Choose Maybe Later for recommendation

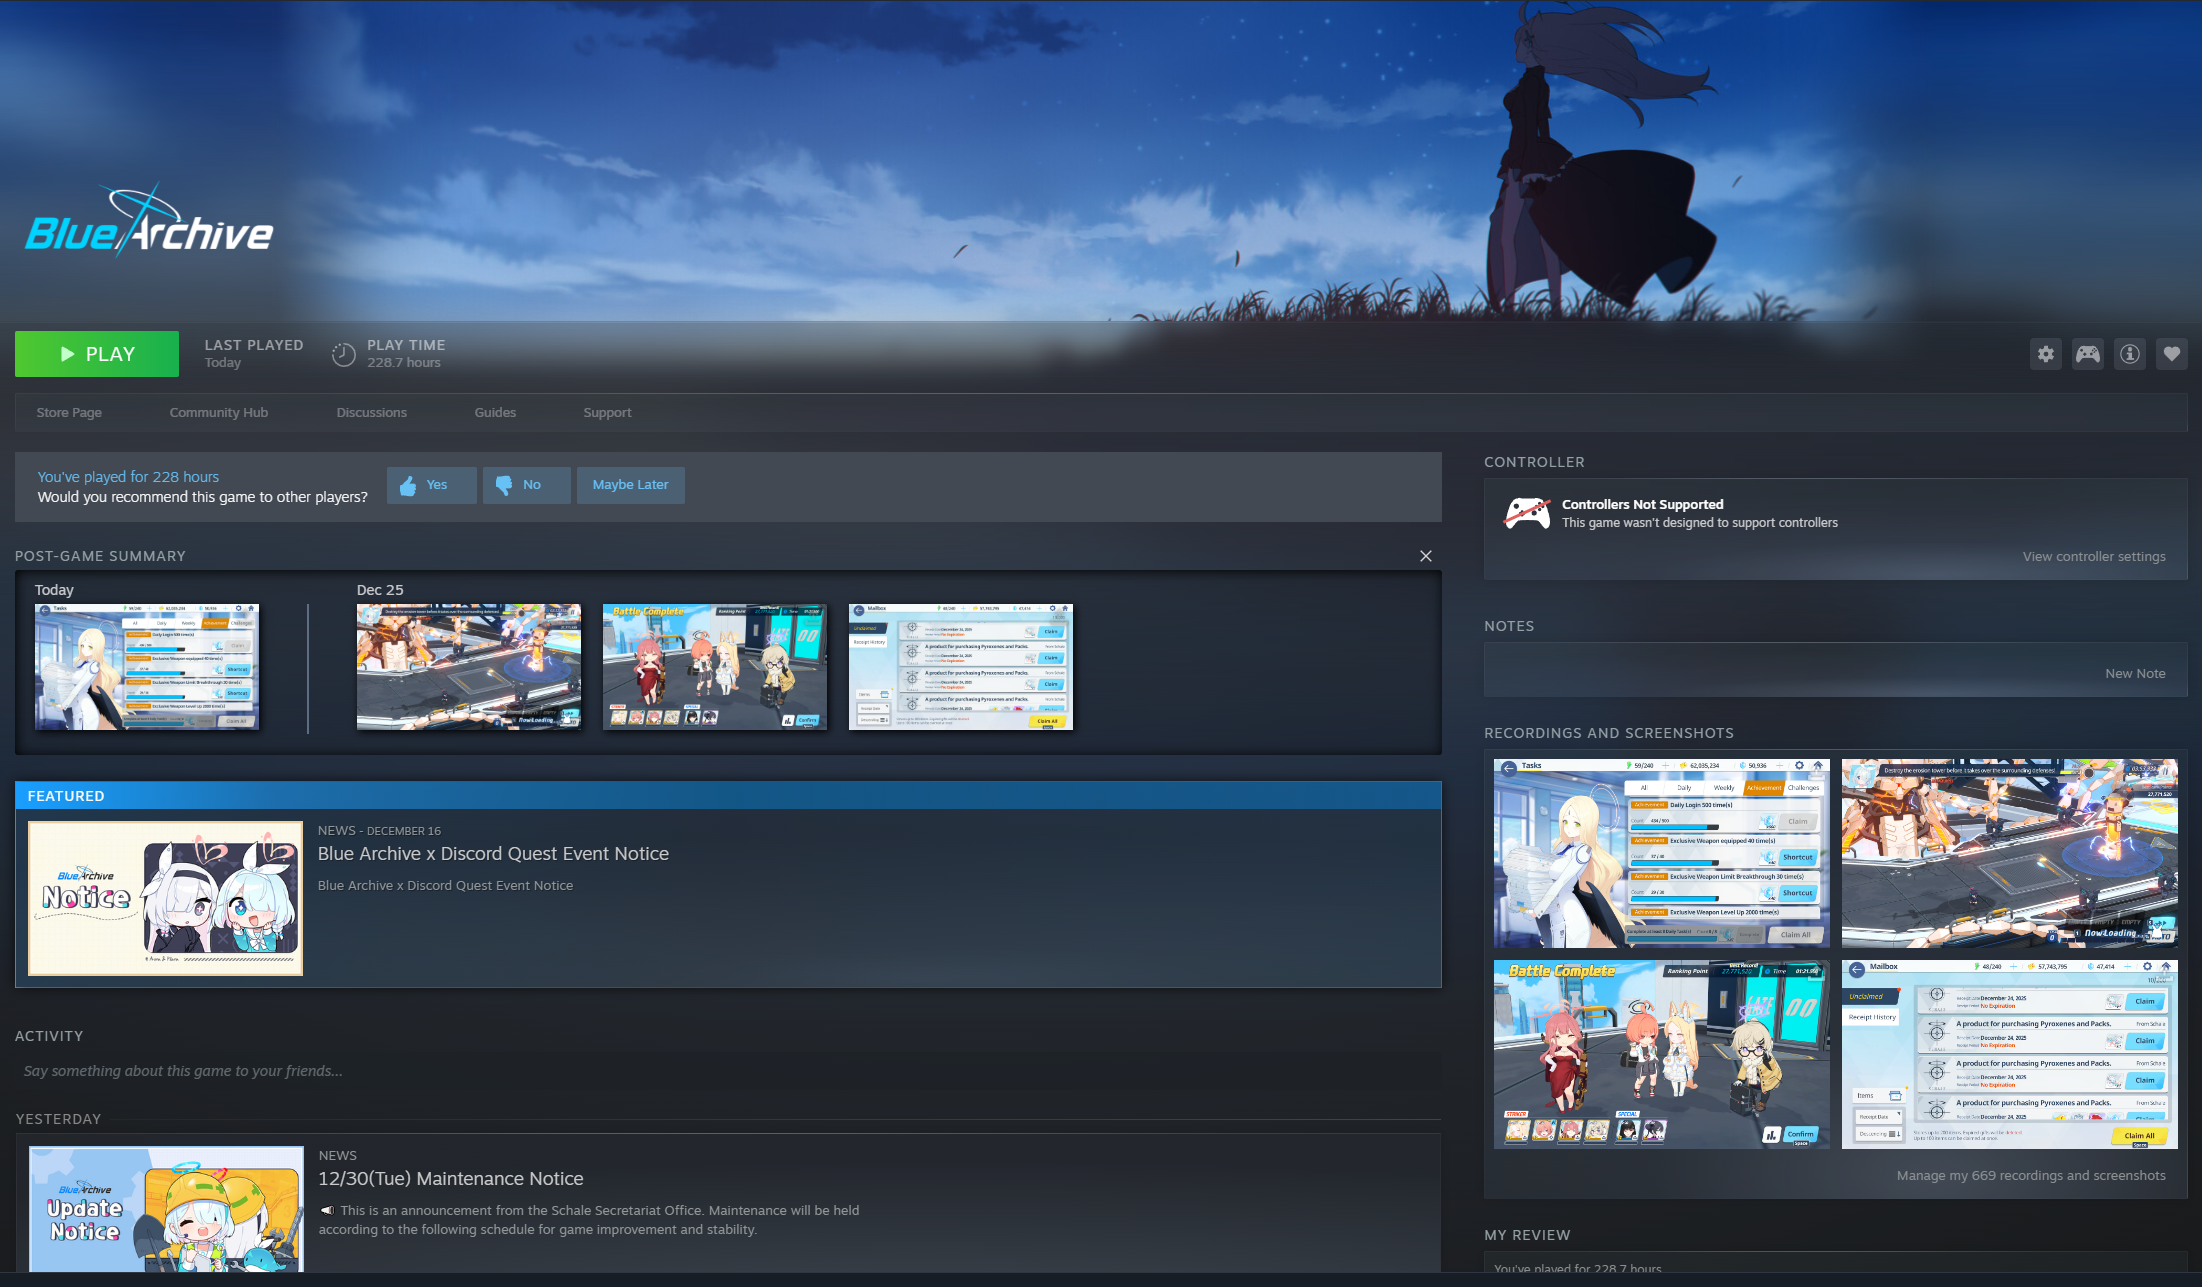[x=630, y=485]
